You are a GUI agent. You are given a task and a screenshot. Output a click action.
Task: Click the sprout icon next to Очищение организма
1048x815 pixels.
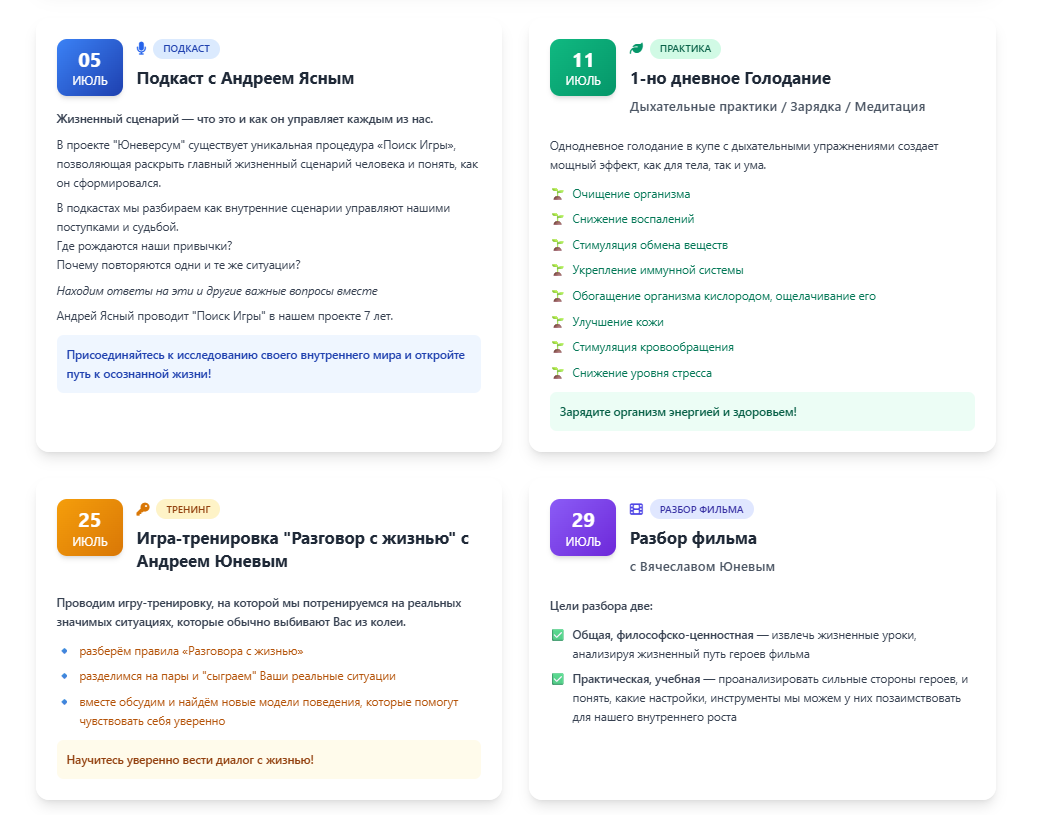tap(557, 194)
